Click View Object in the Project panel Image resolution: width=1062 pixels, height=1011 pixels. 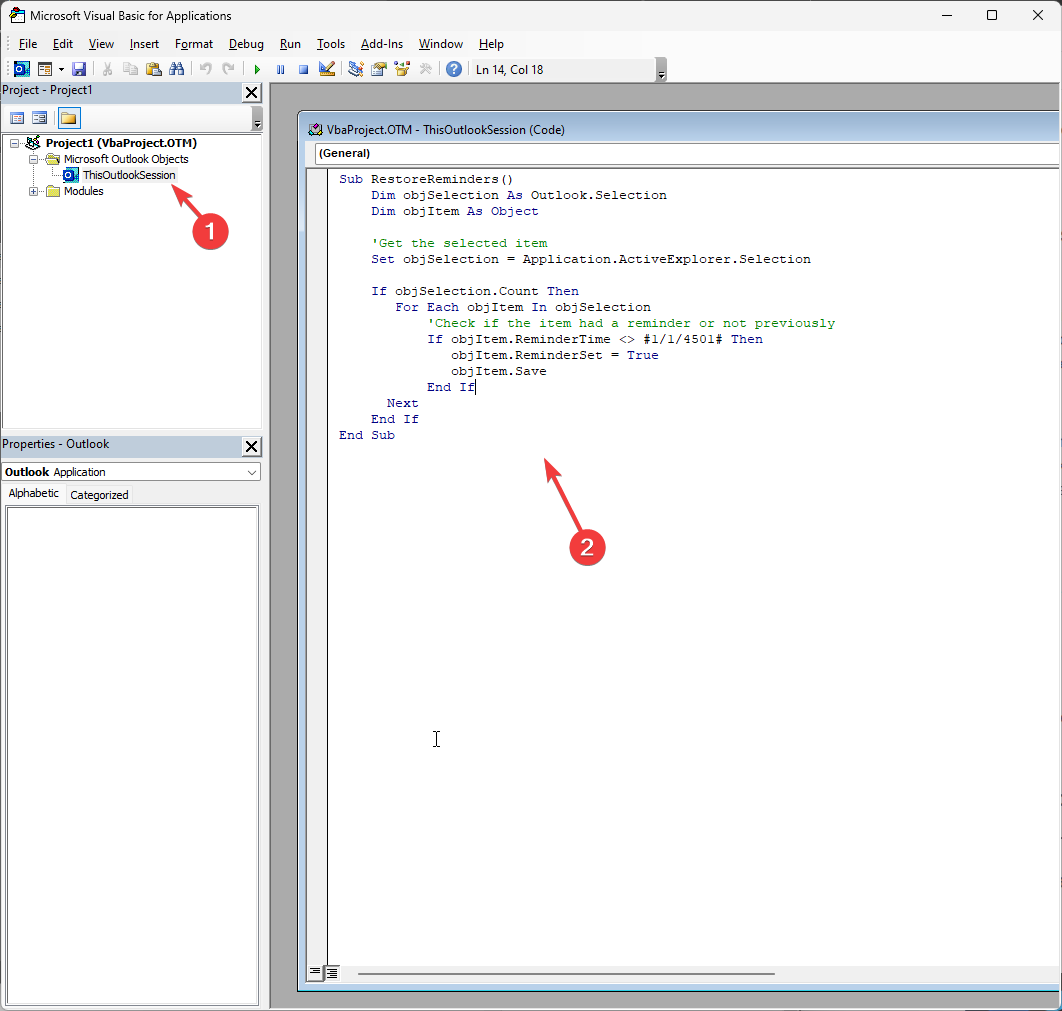(x=38, y=117)
